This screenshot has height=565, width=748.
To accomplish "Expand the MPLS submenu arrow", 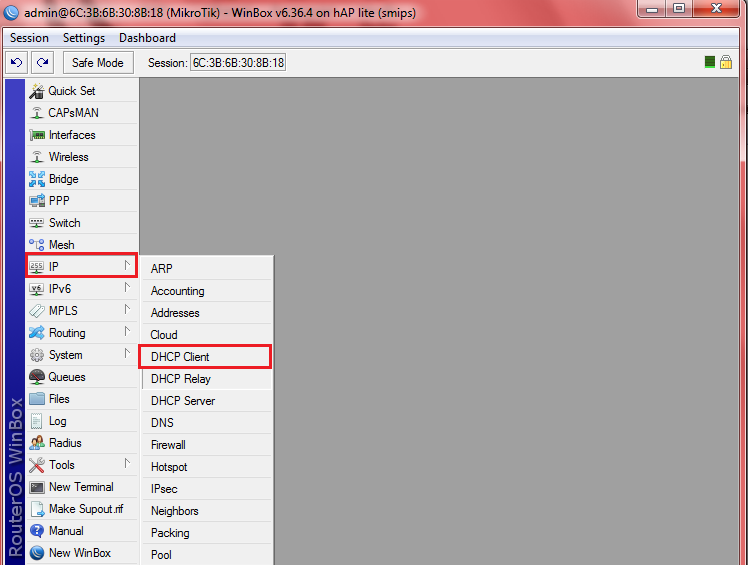I will click(127, 310).
